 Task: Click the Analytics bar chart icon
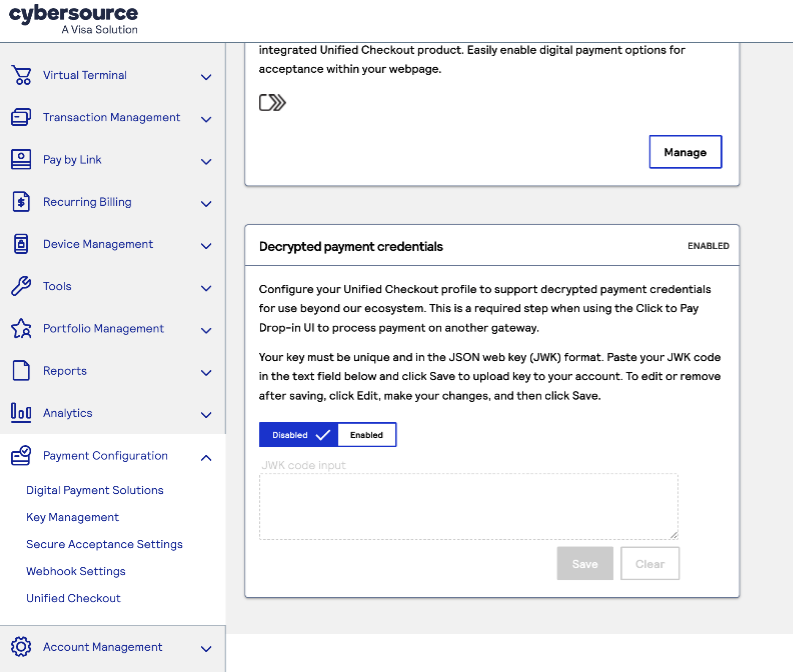(21, 413)
